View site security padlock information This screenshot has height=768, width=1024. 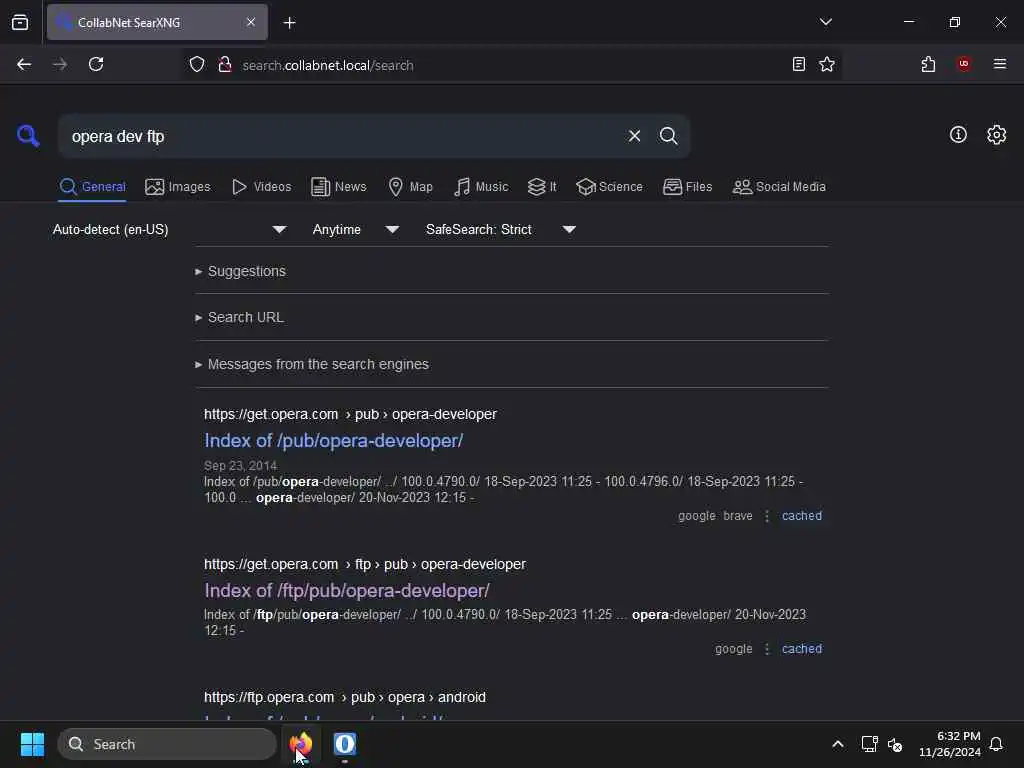(225, 64)
